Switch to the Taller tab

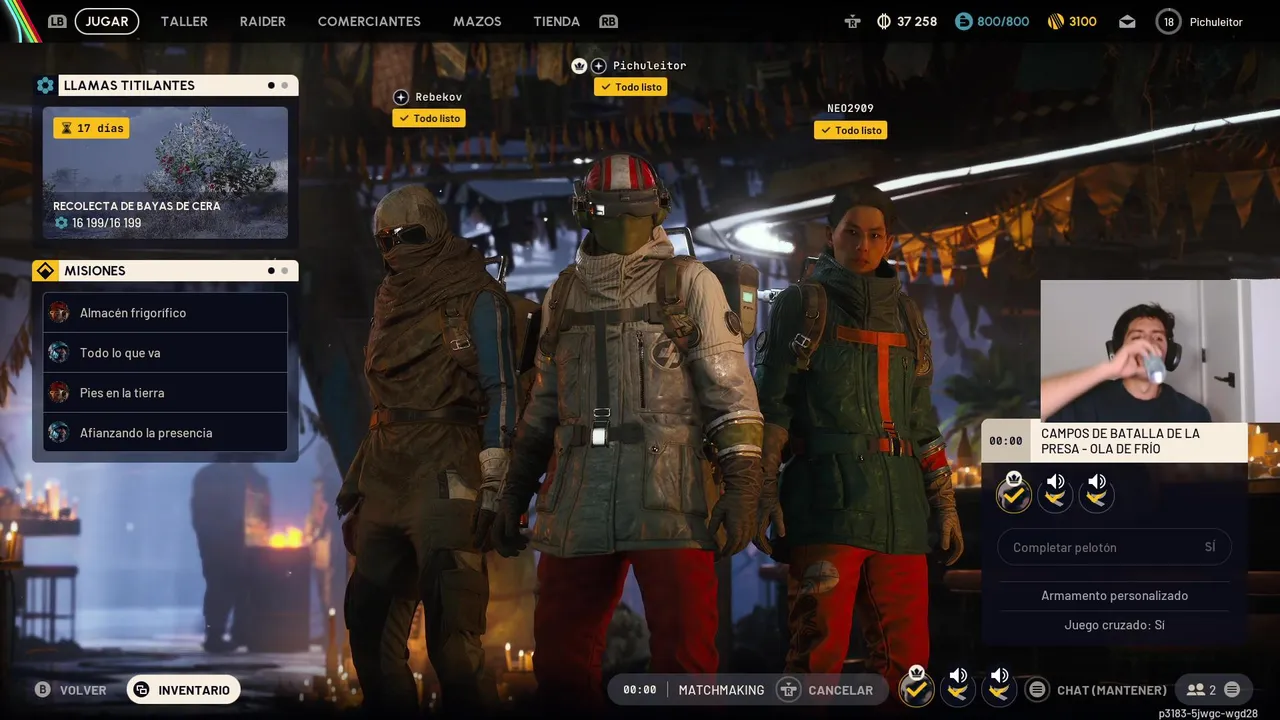coord(184,21)
